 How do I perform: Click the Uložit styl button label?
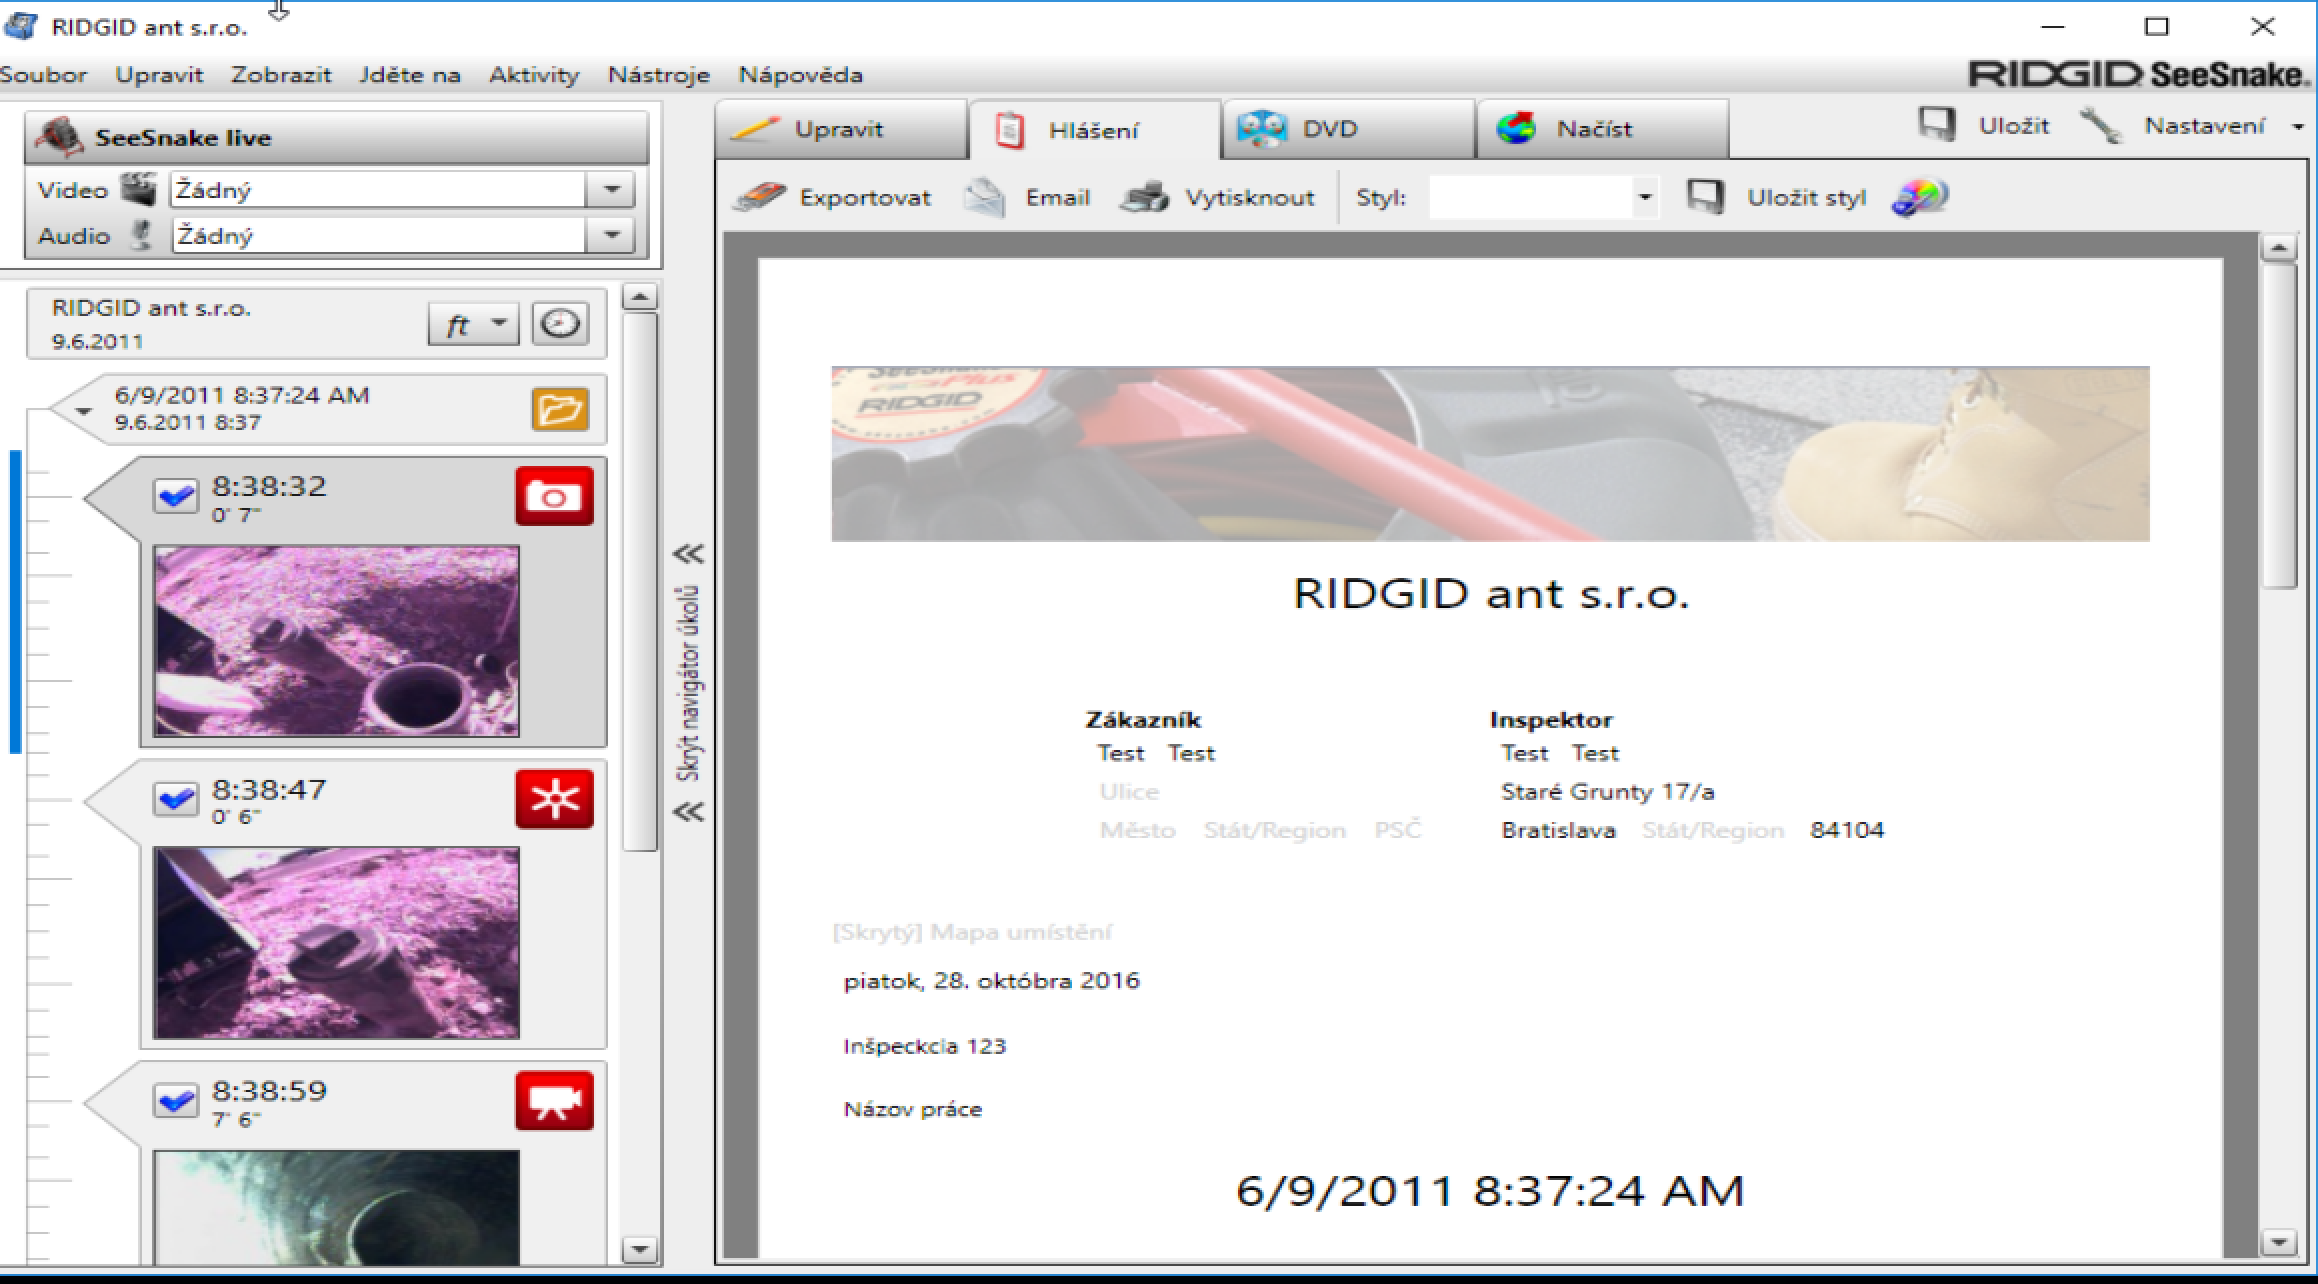pos(1807,198)
